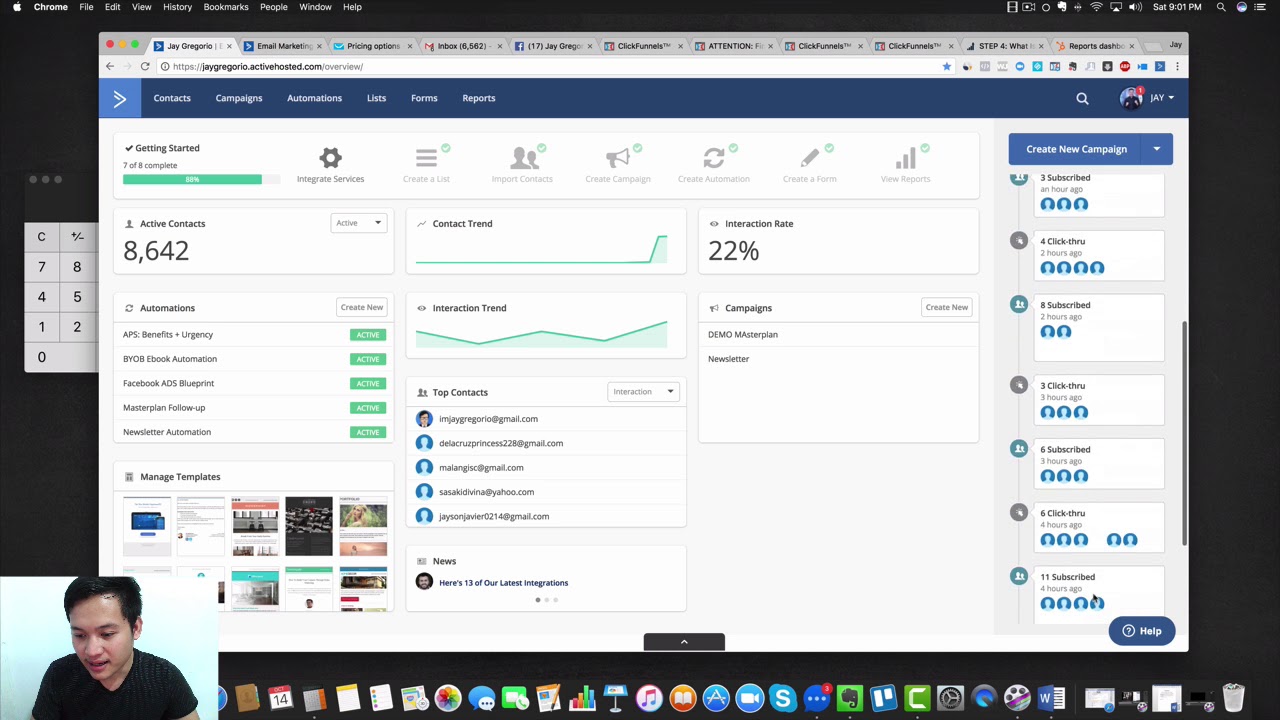Click the 88% Getting Started progress bar
Screen dimensions: 1280x720
192,179
